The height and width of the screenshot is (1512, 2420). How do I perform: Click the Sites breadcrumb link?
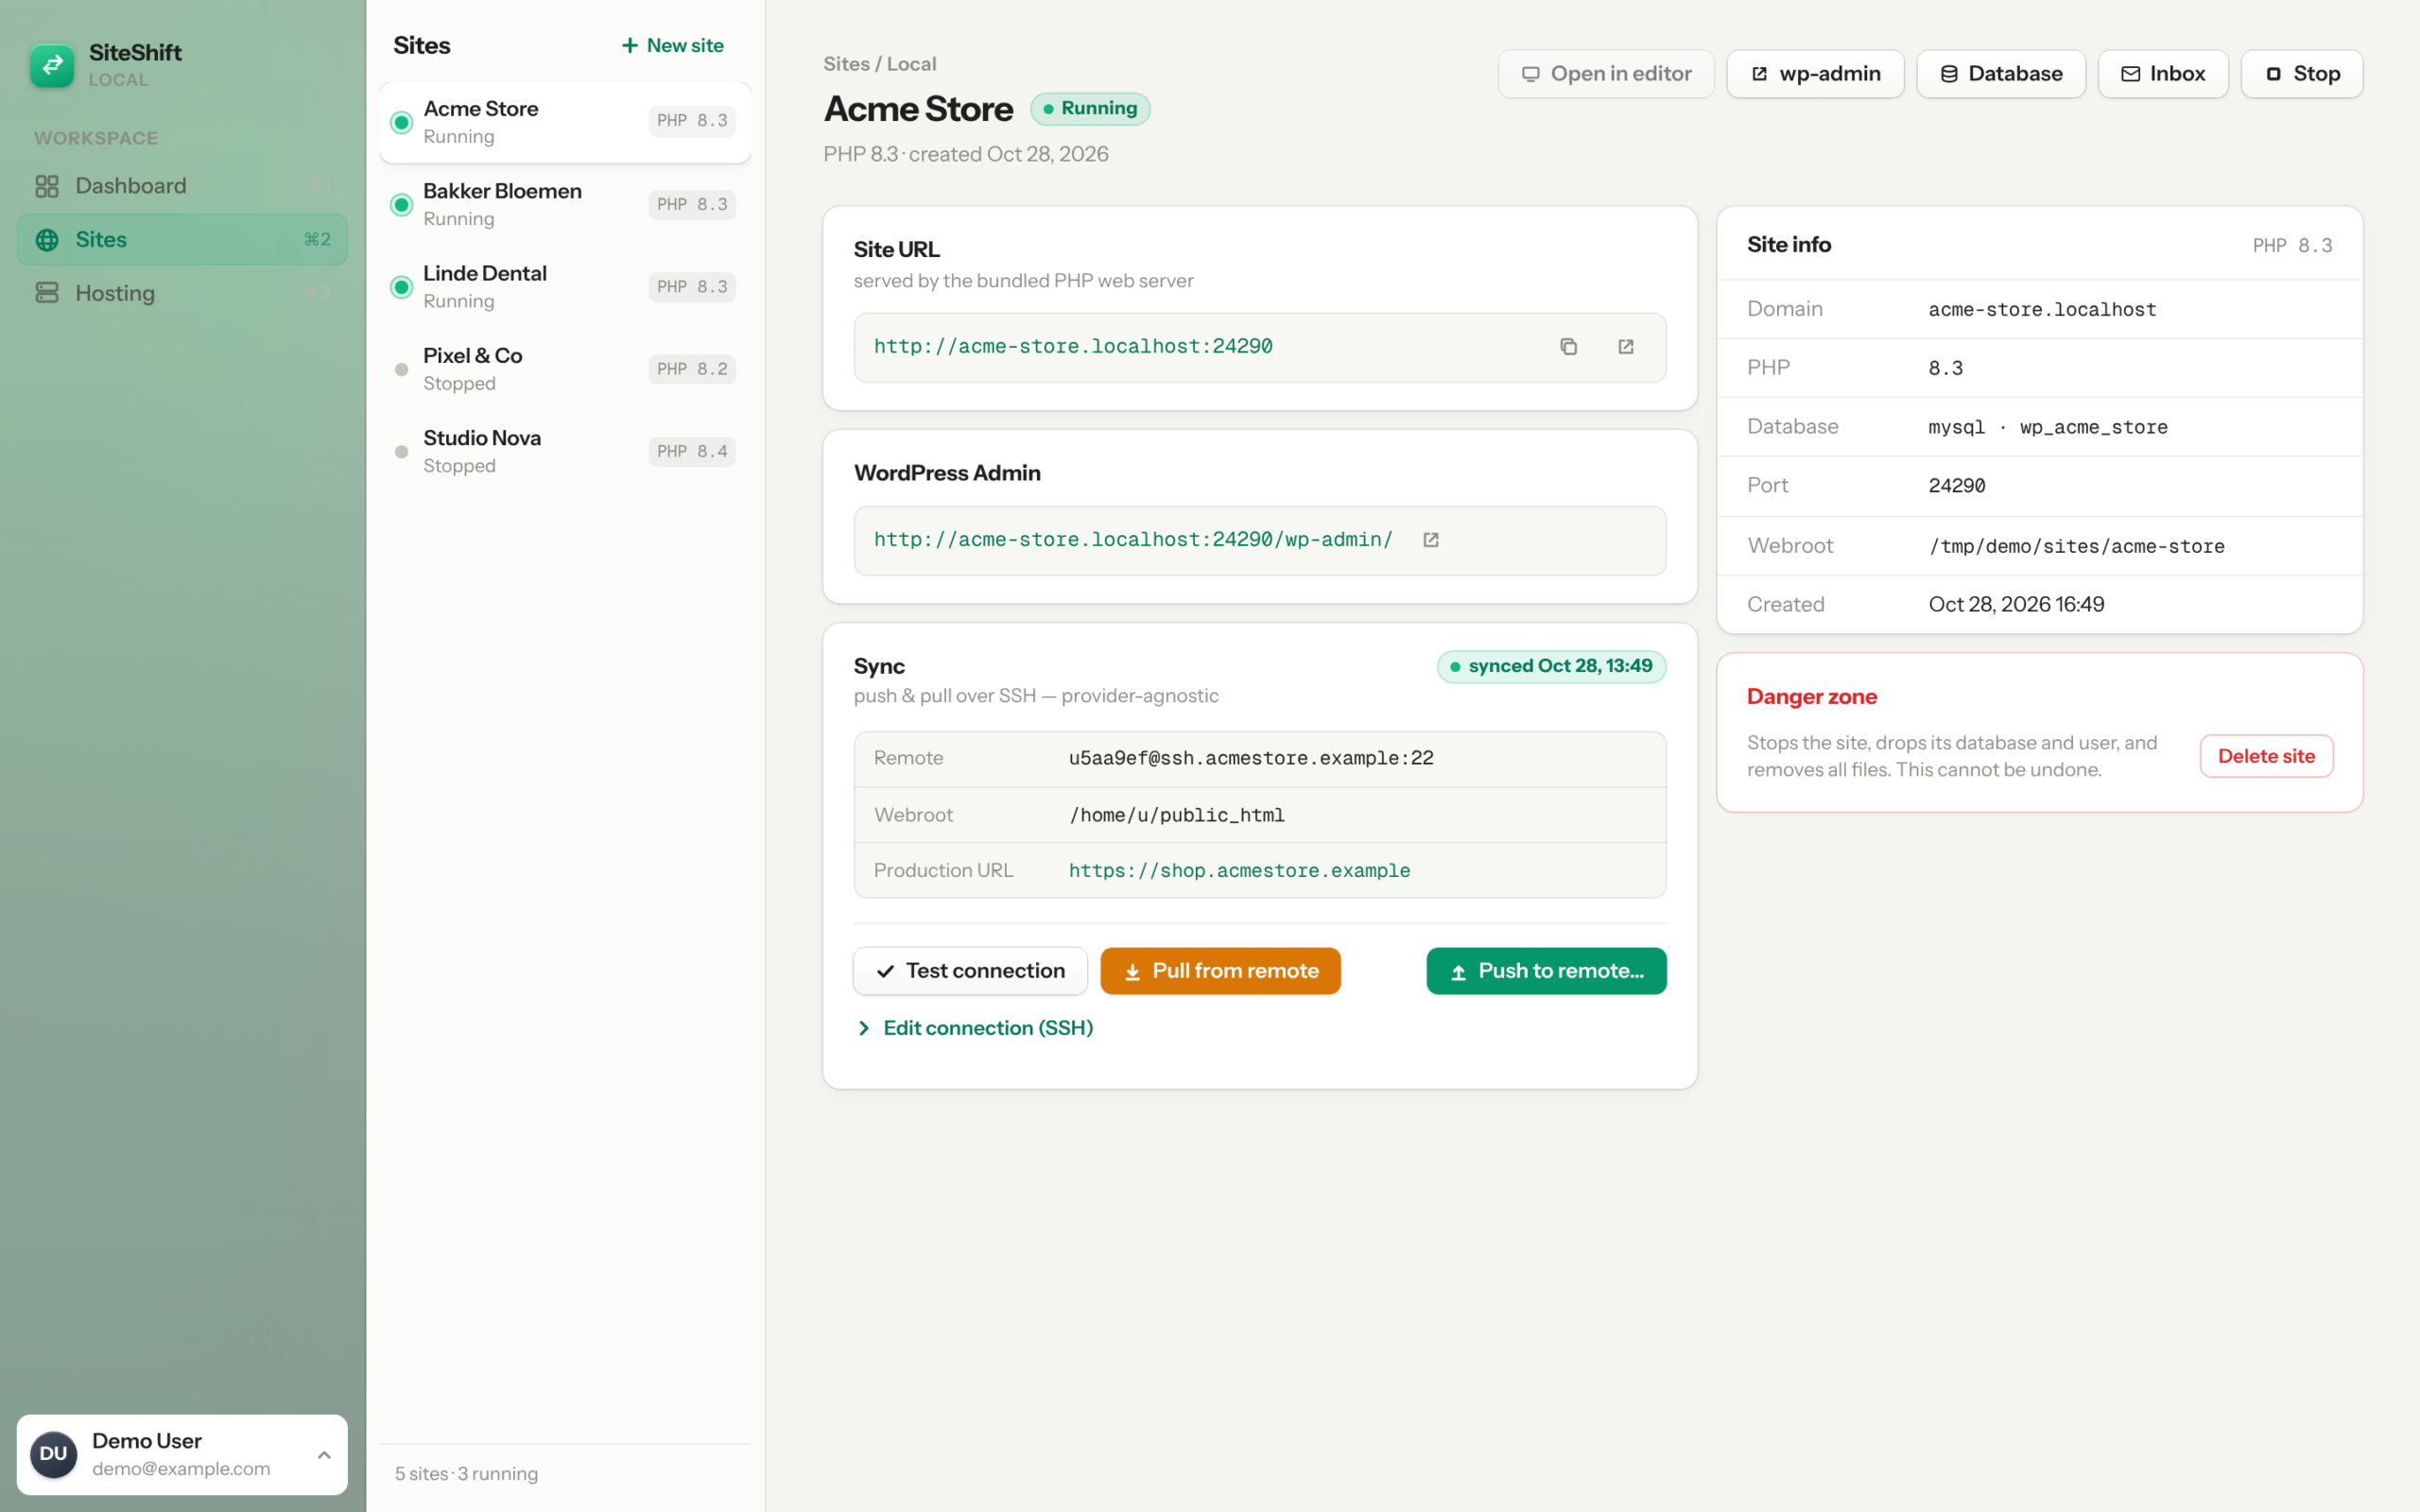coord(846,64)
